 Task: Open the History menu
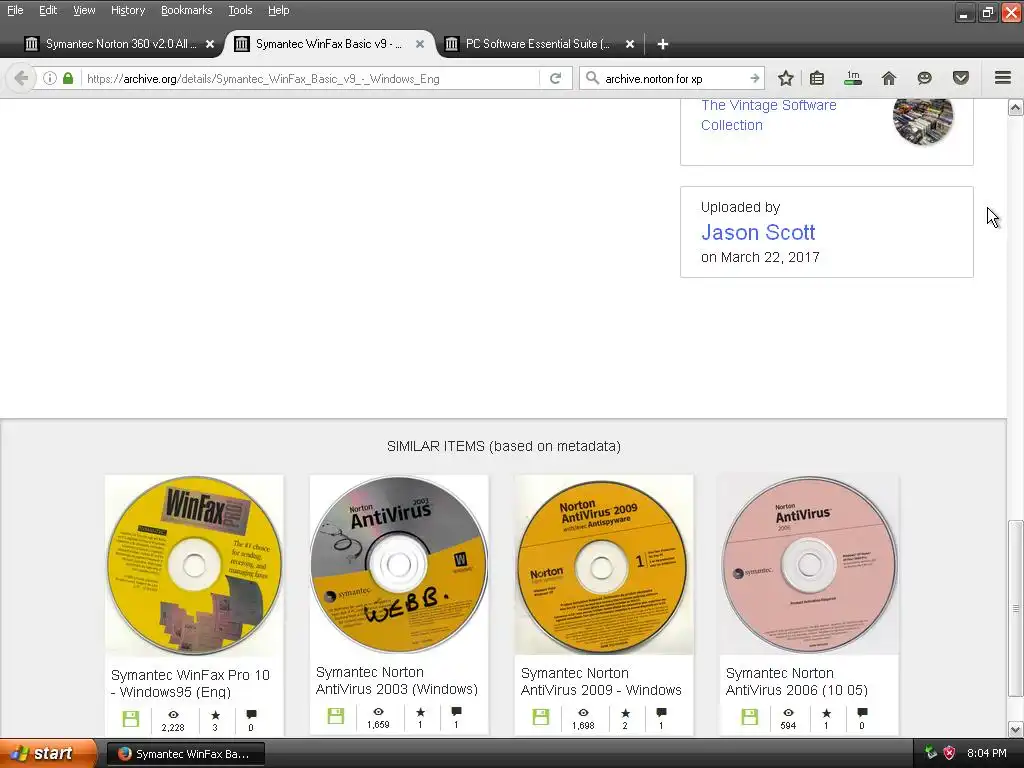pyautogui.click(x=127, y=10)
